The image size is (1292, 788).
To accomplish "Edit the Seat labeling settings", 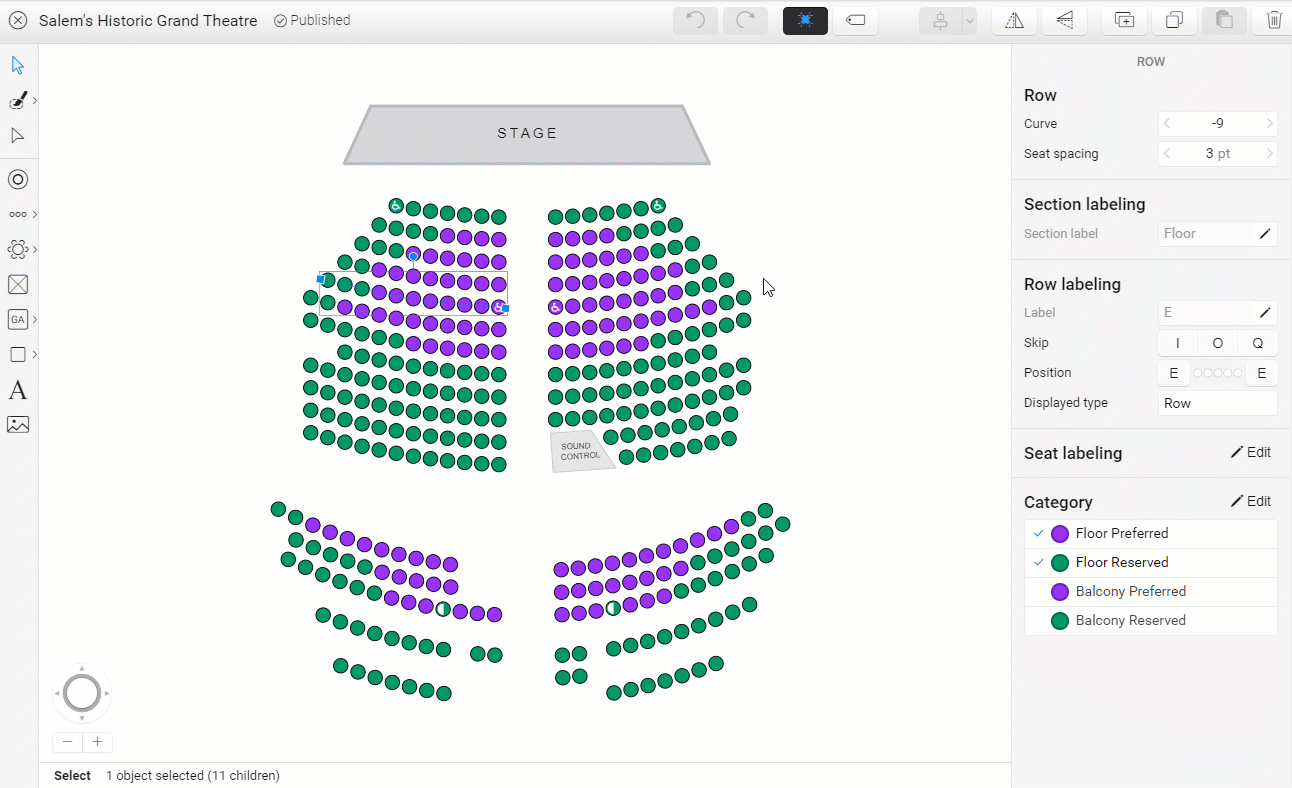I will pyautogui.click(x=1250, y=452).
